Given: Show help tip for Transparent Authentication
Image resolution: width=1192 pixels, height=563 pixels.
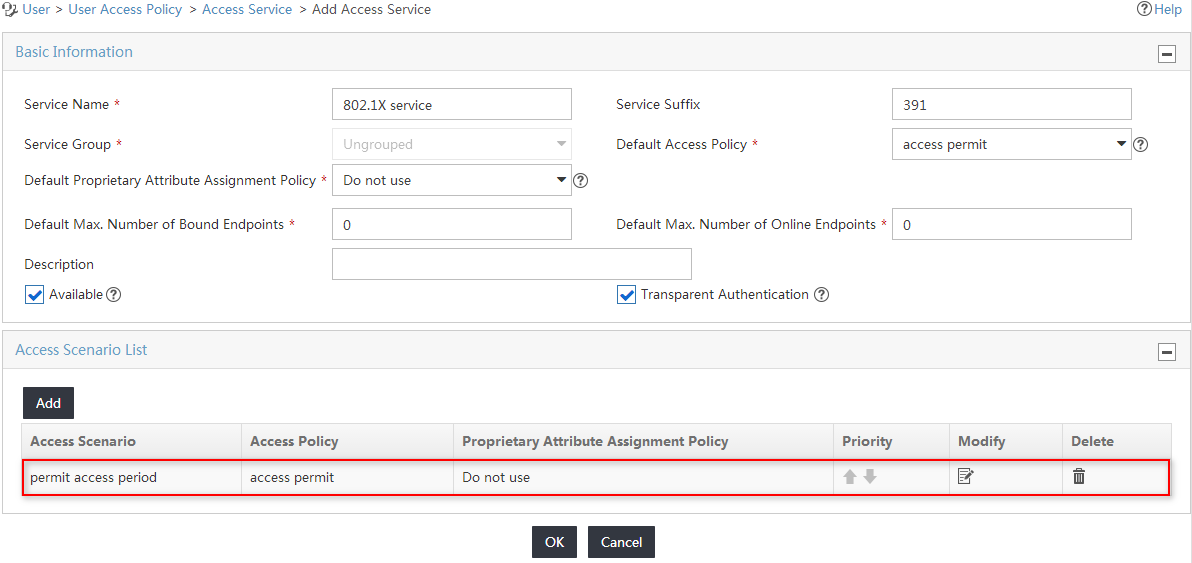Looking at the screenshot, I should [821, 295].
